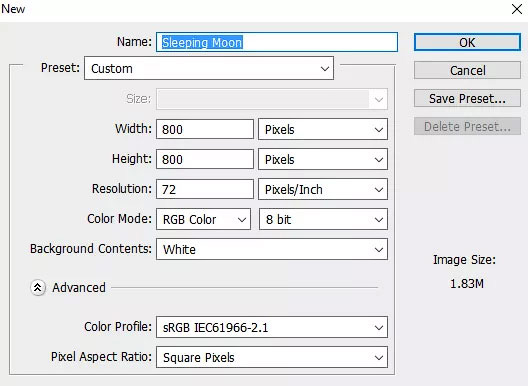Cancel the new document dialog
The image size is (528, 386).
[467, 70]
